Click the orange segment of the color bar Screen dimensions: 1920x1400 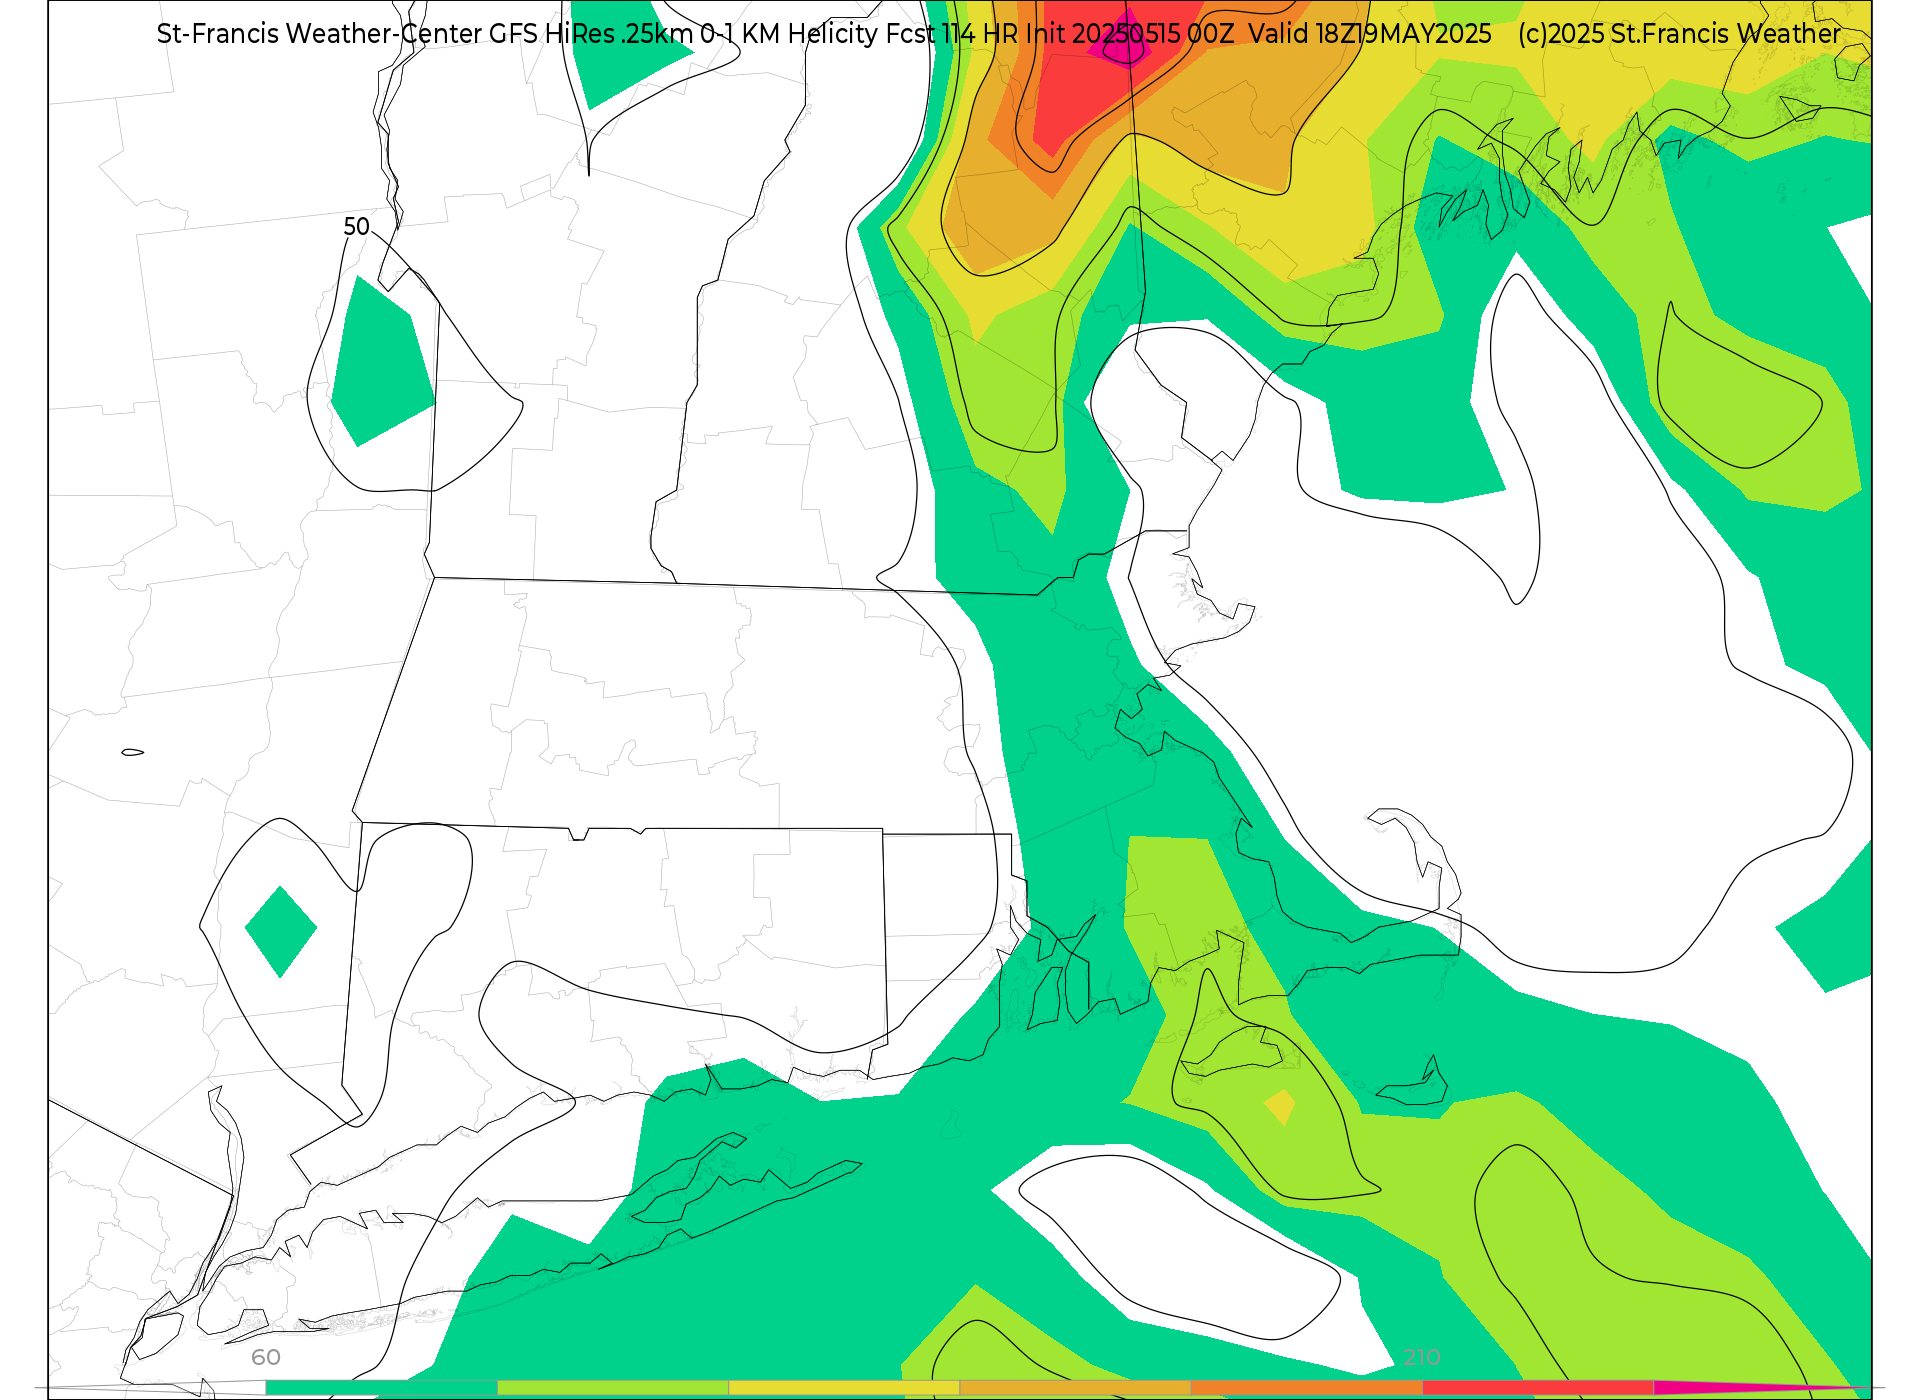(x=1306, y=1388)
